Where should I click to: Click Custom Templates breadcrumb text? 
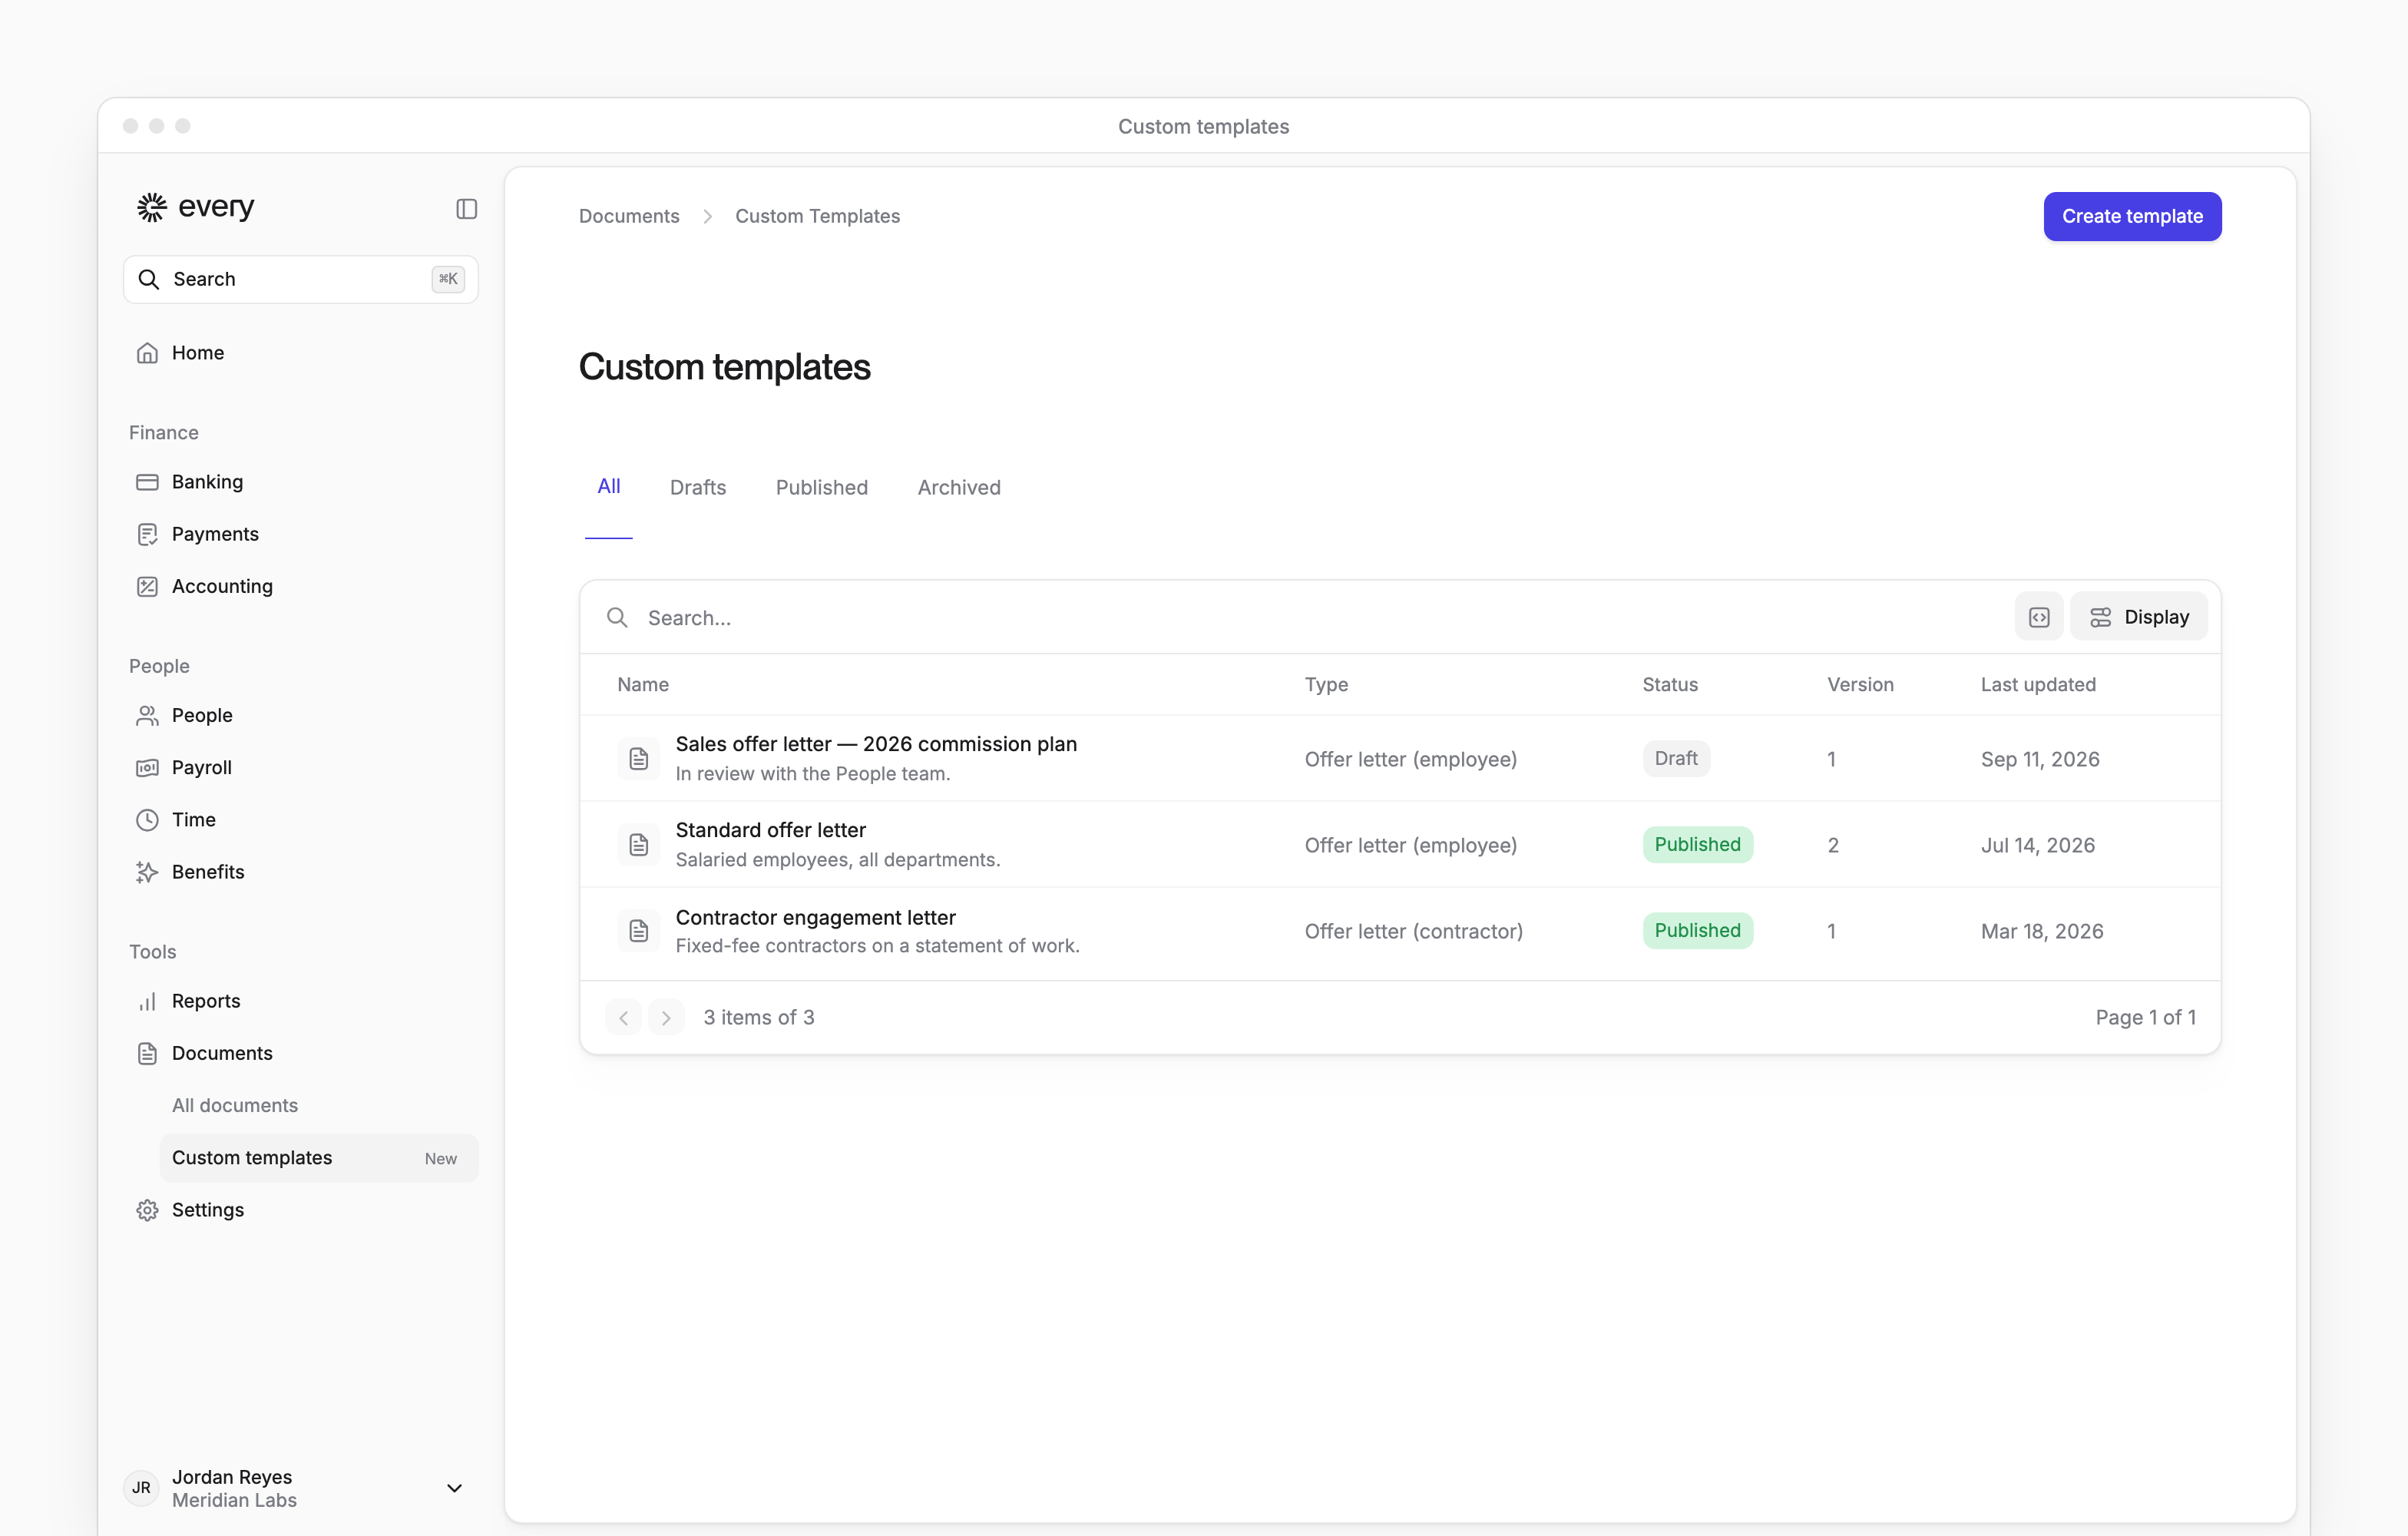[817, 216]
